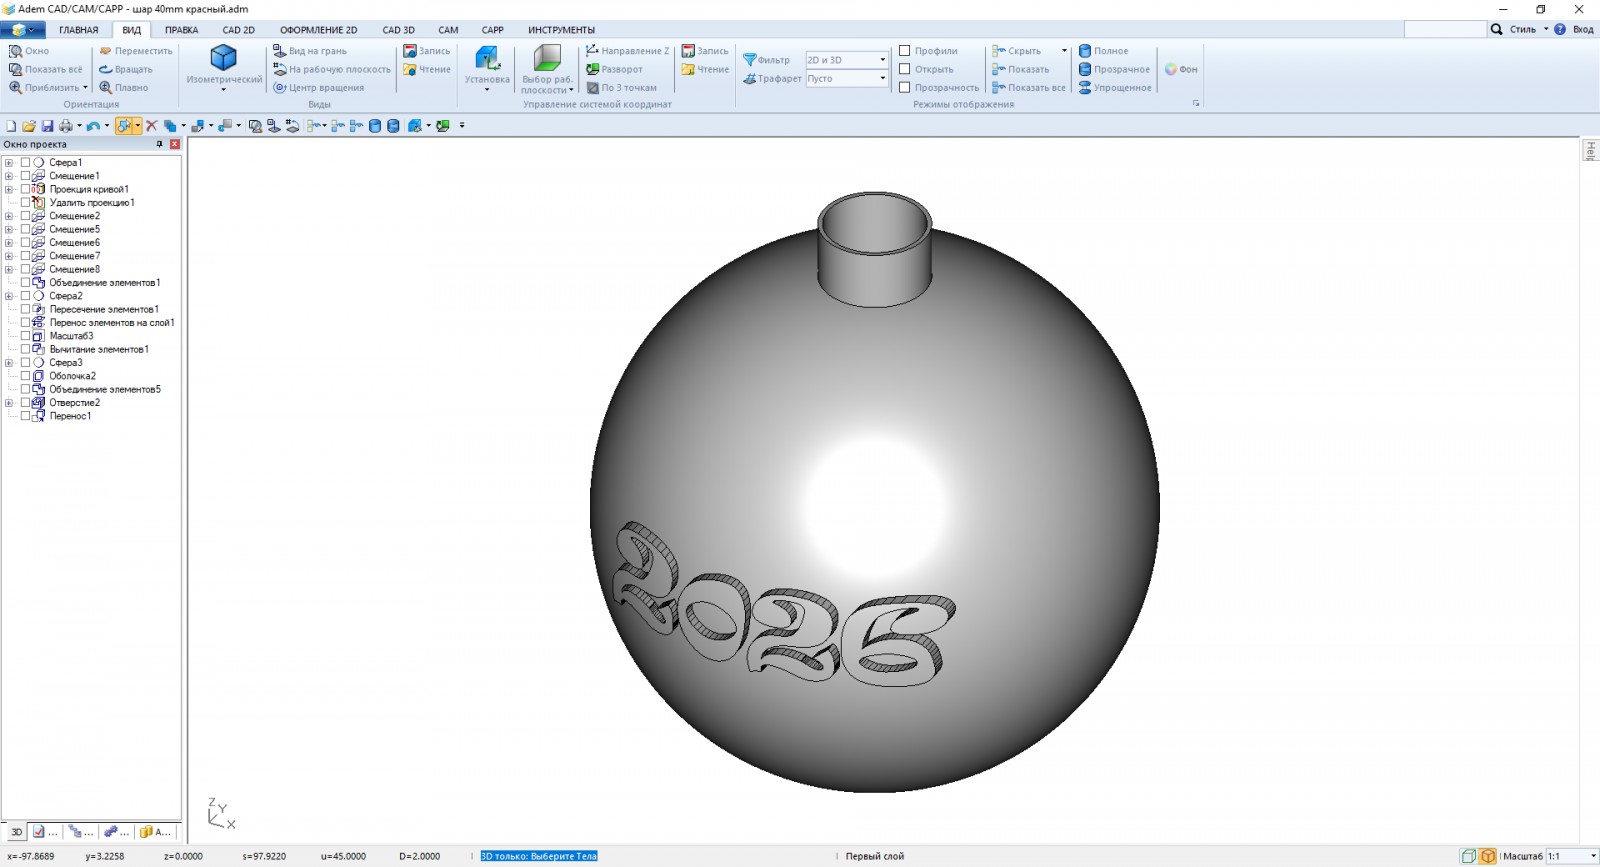This screenshot has width=1600, height=867.
Task: Switch to the CAD 3D ribbon tab
Action: click(398, 30)
